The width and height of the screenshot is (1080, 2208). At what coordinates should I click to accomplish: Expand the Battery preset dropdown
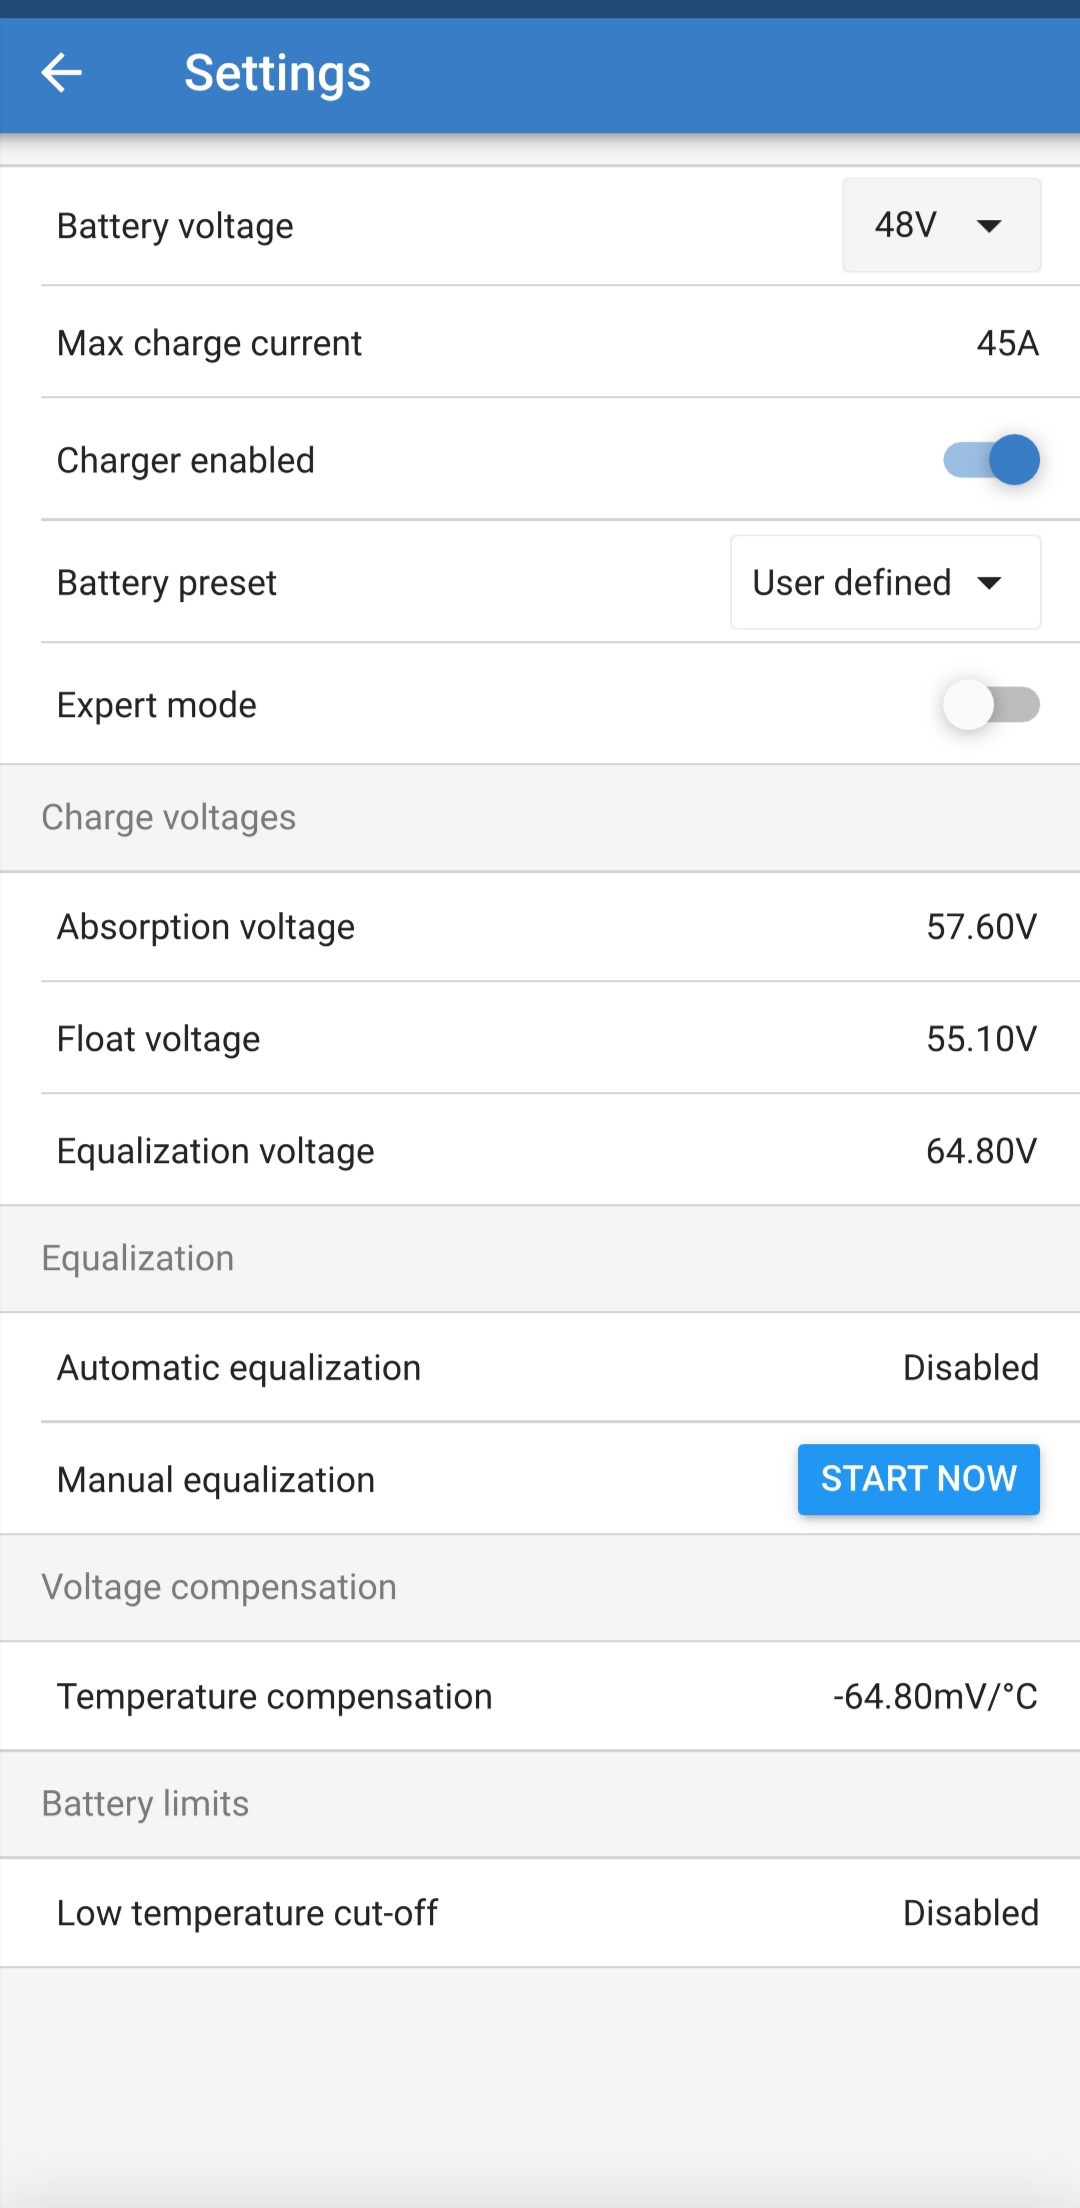(885, 582)
